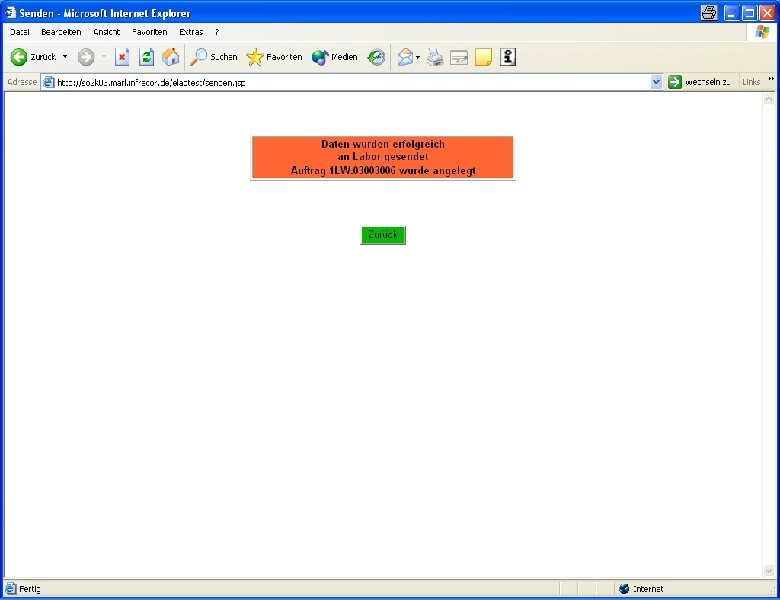Image resolution: width=780 pixels, height=600 pixels.
Task: Click 'Daten wurden erfolgreich' message text
Action: tap(383, 144)
